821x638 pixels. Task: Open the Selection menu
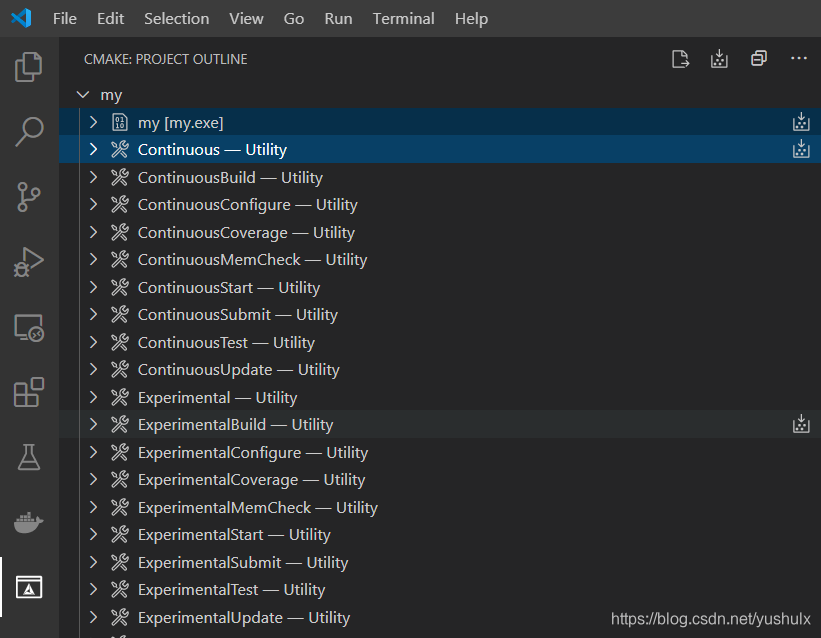click(x=176, y=19)
